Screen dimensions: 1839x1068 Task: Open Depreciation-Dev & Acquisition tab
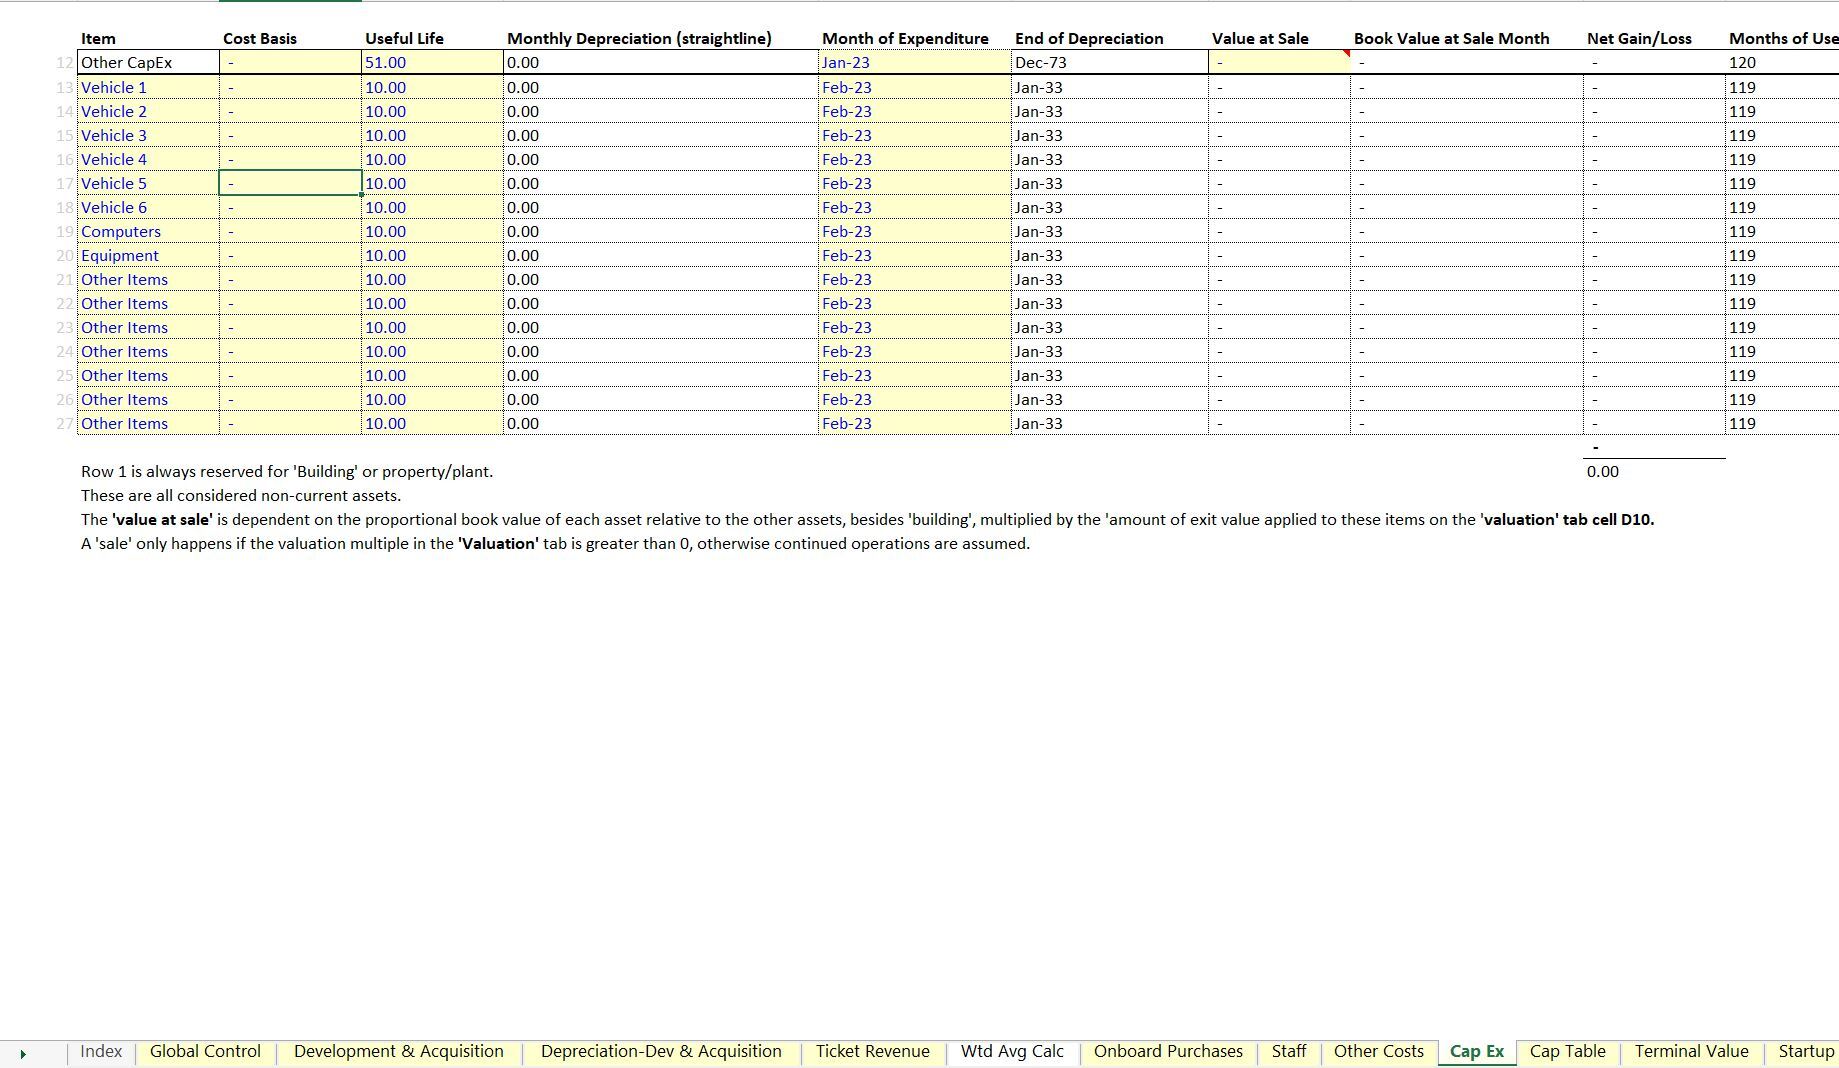pos(661,1052)
